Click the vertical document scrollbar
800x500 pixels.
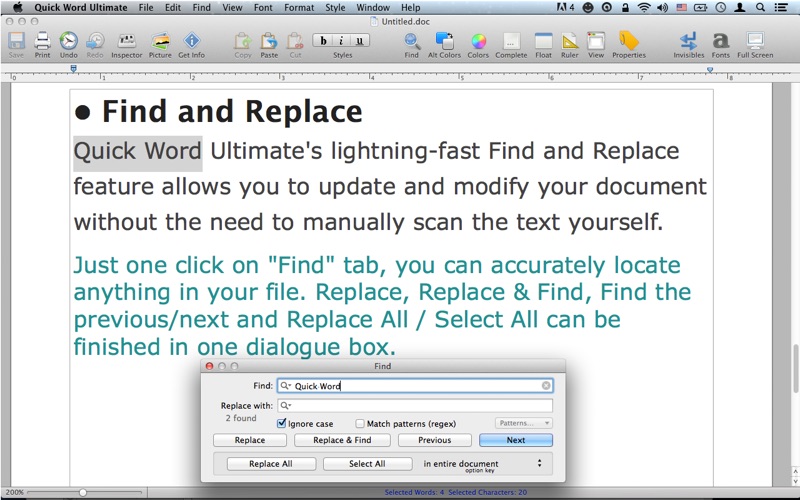[795, 368]
